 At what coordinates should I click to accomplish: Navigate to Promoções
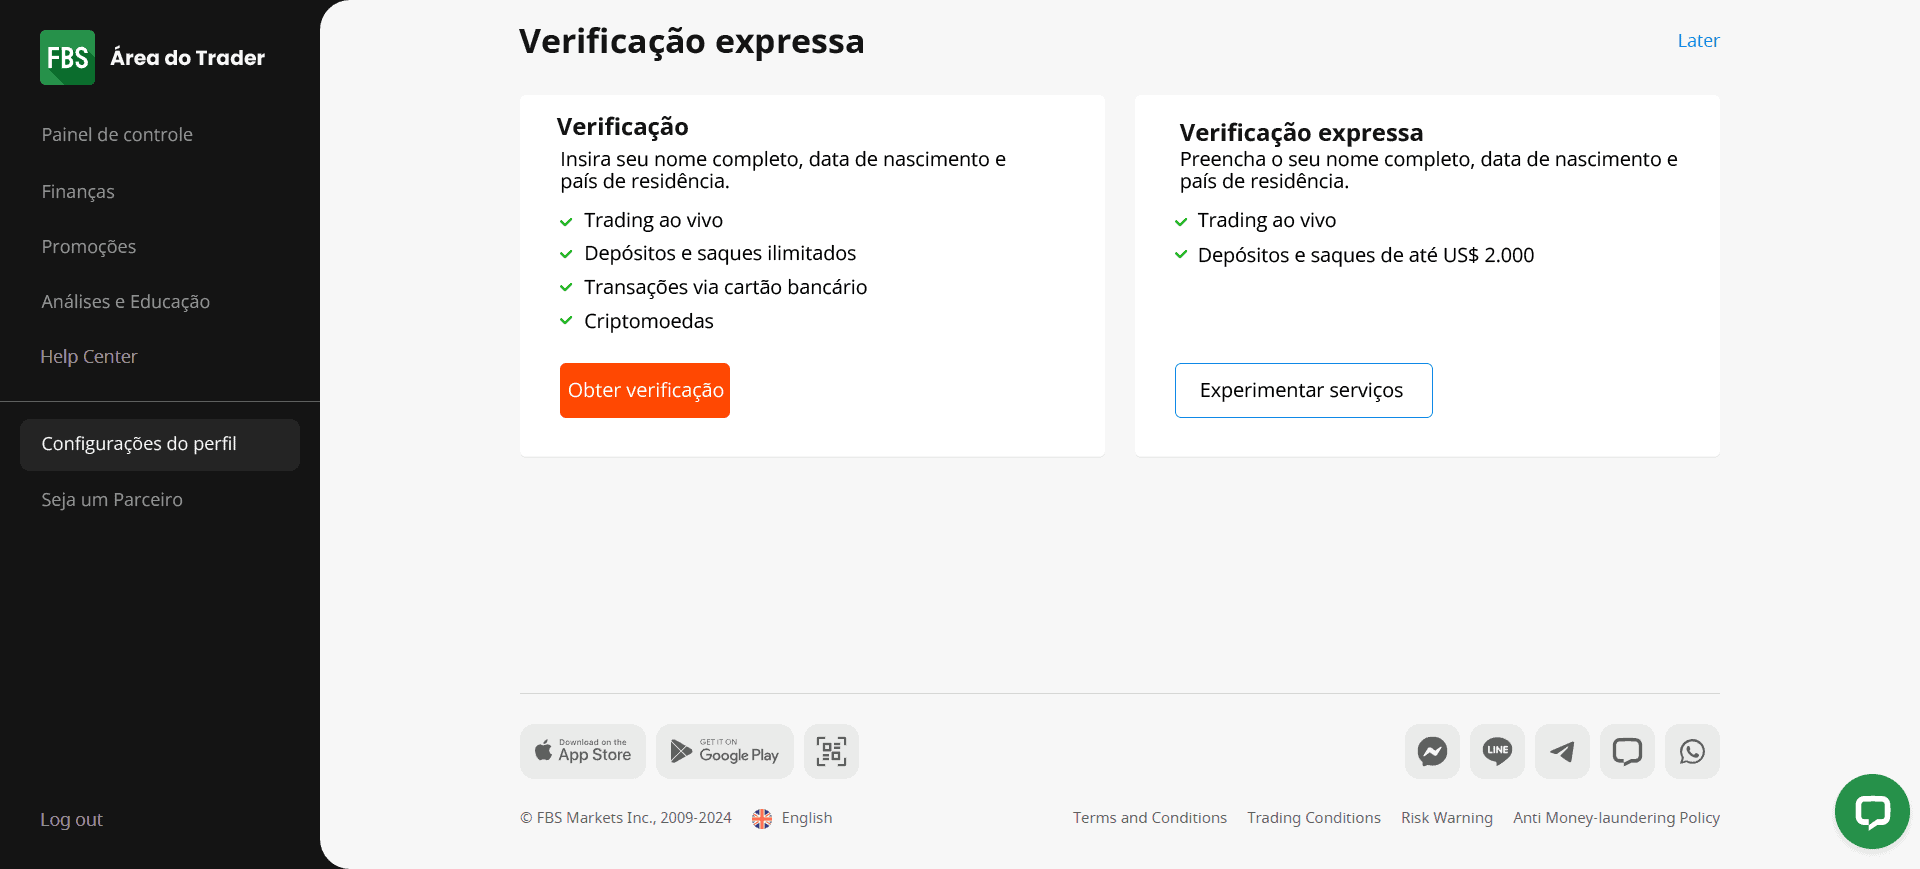(x=88, y=246)
